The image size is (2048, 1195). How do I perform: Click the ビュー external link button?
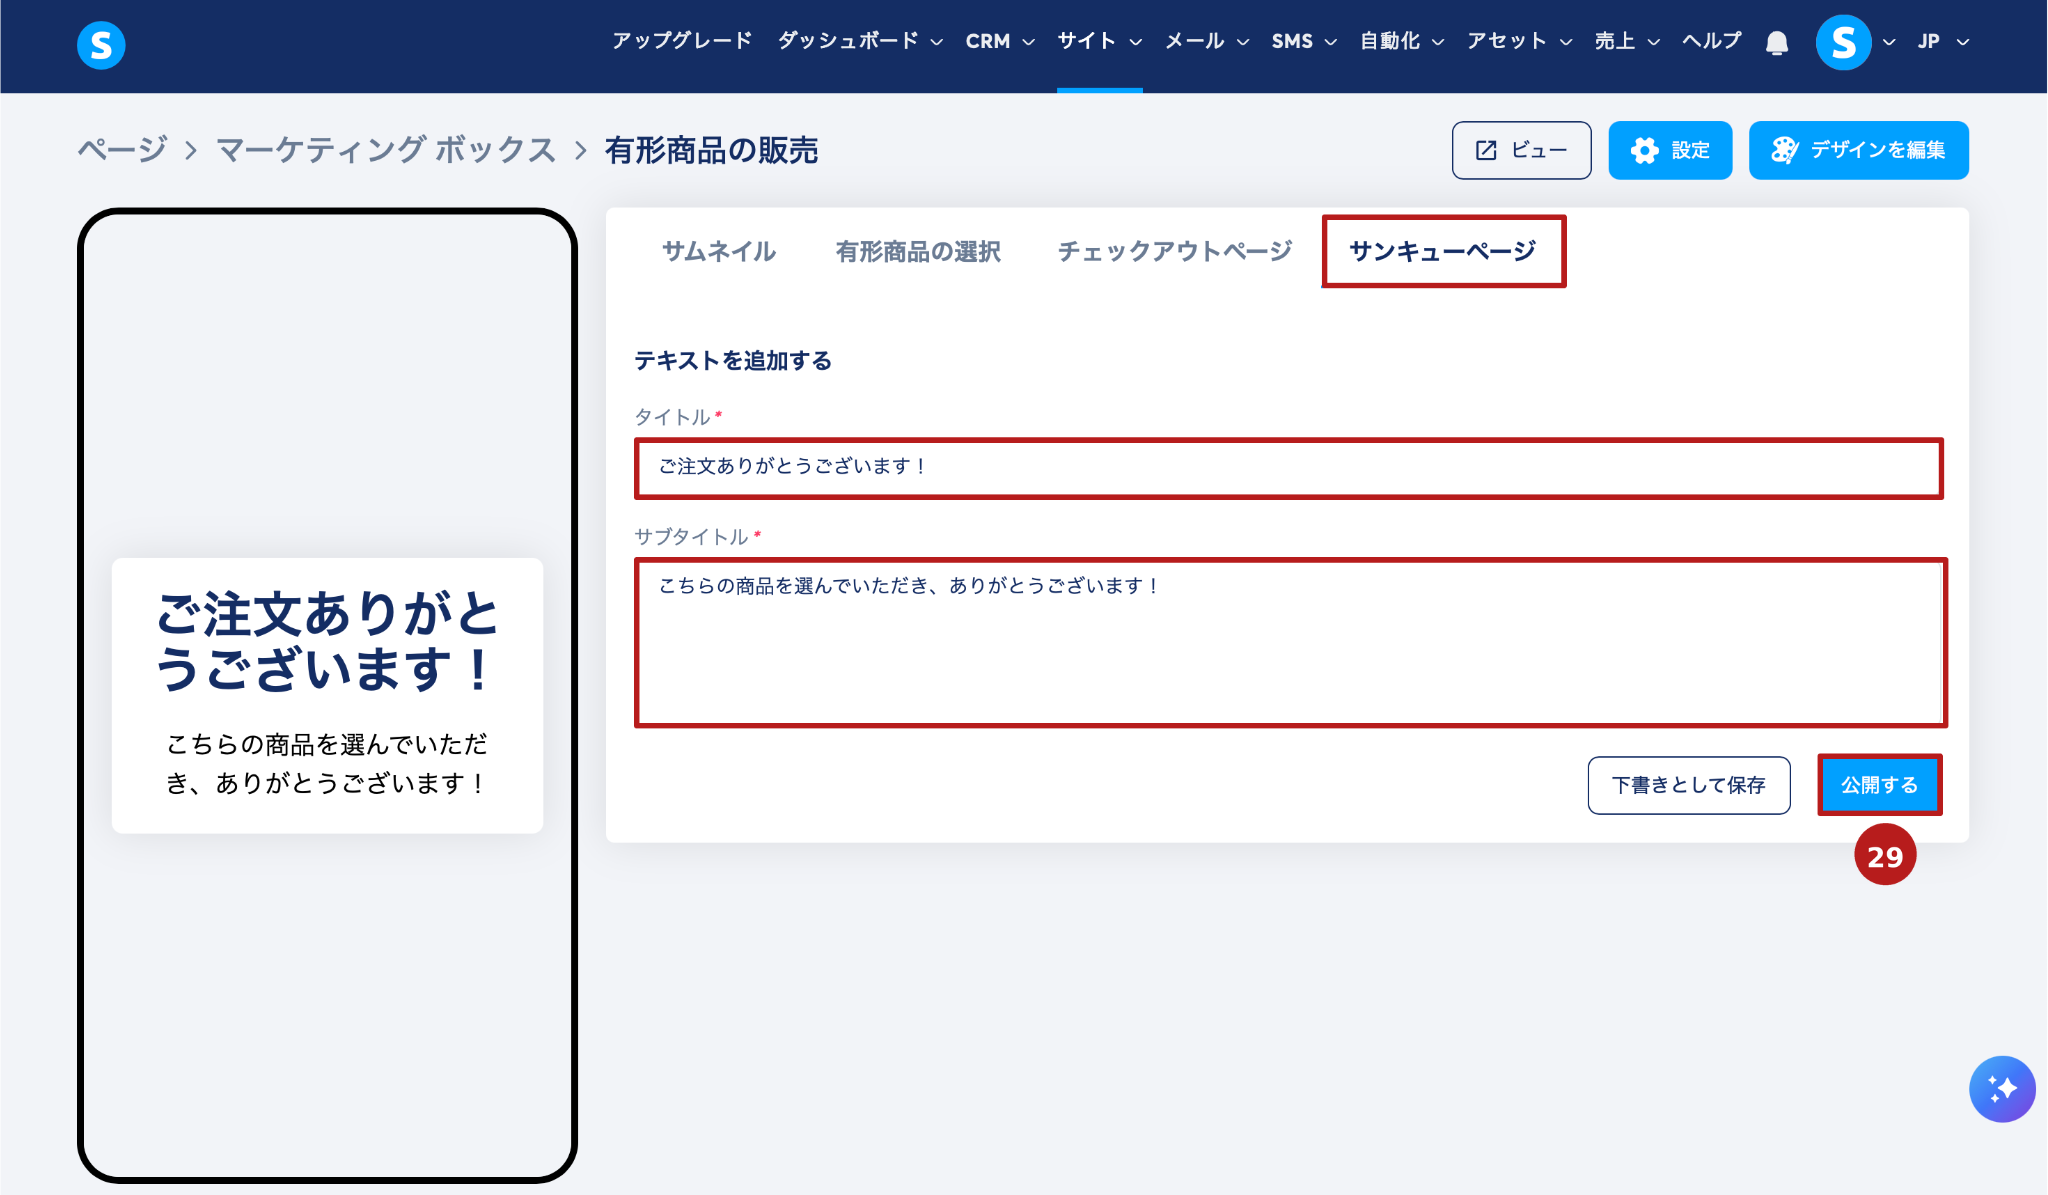tap(1521, 150)
